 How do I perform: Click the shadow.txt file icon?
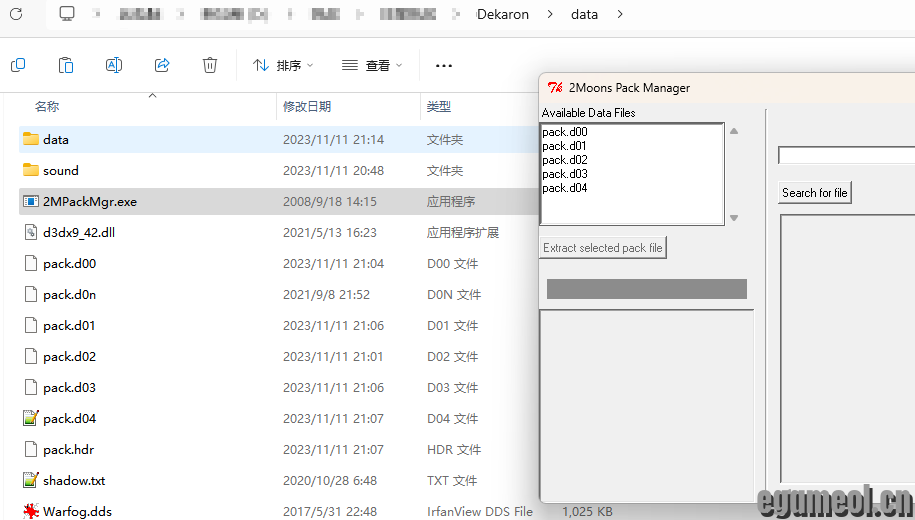click(30, 480)
